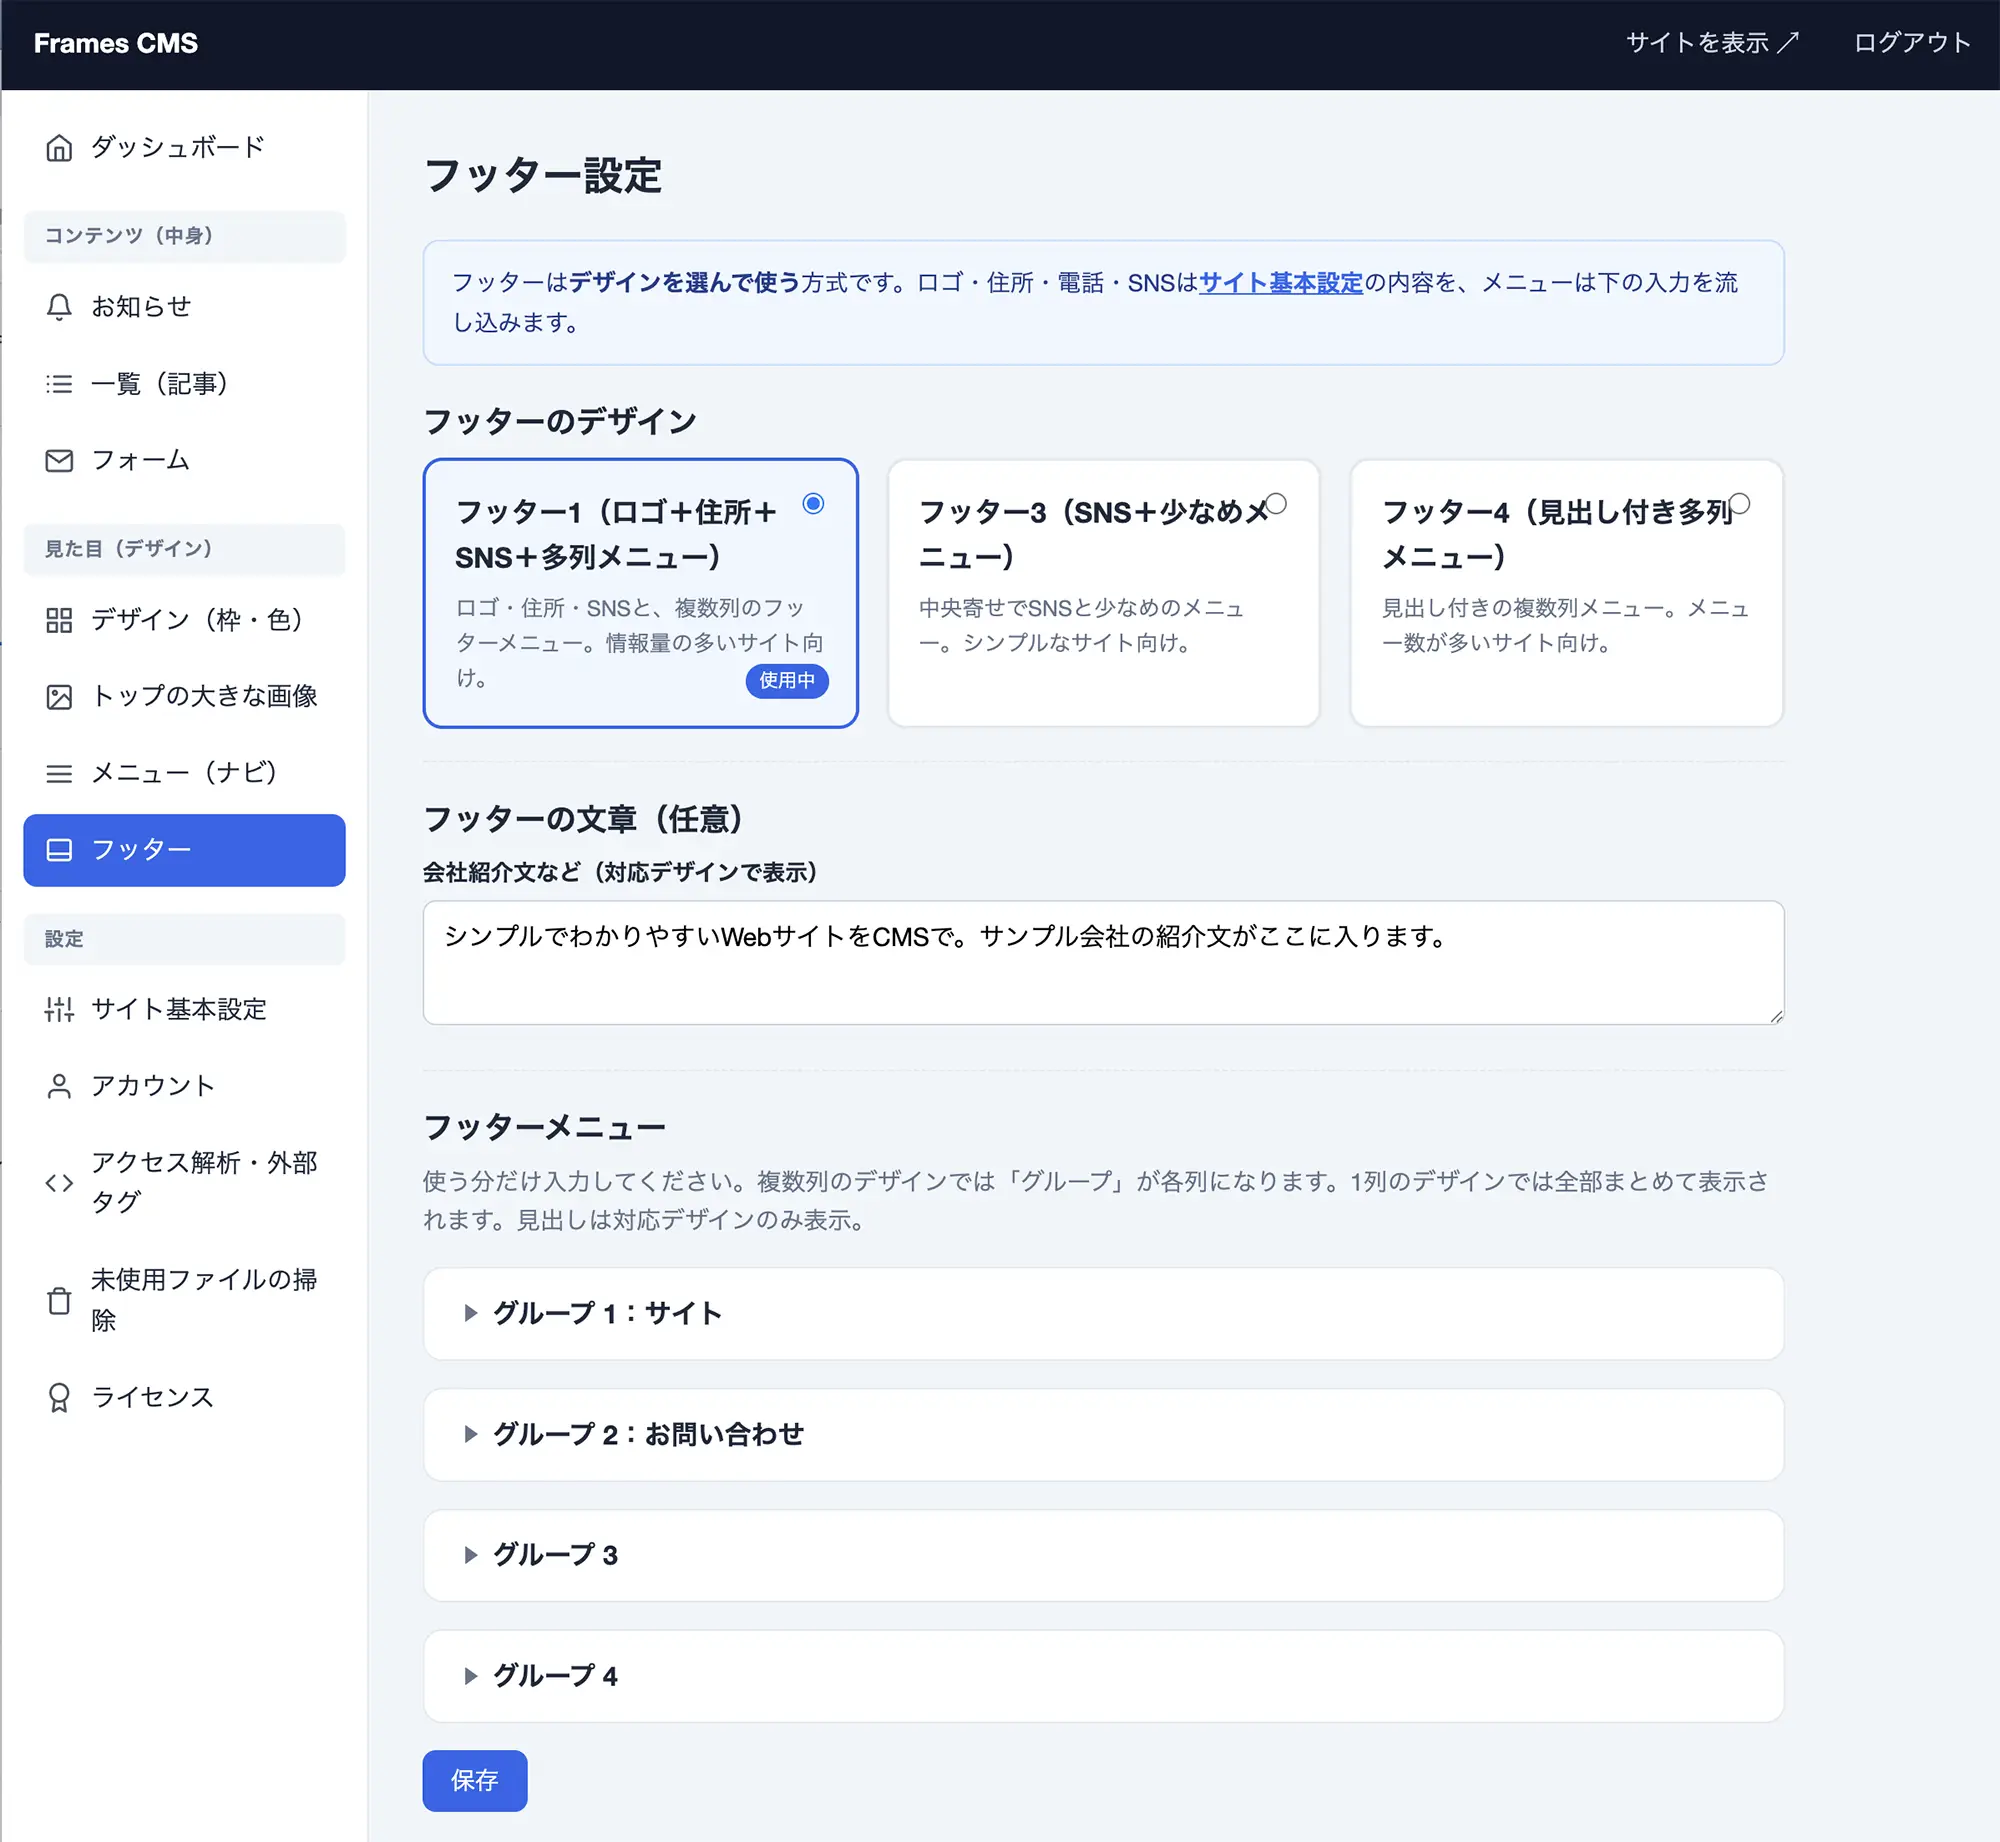Click the trash icon beside 未使用ファイルの掃除
Screen dimensions: 2000x1842
click(x=59, y=1300)
